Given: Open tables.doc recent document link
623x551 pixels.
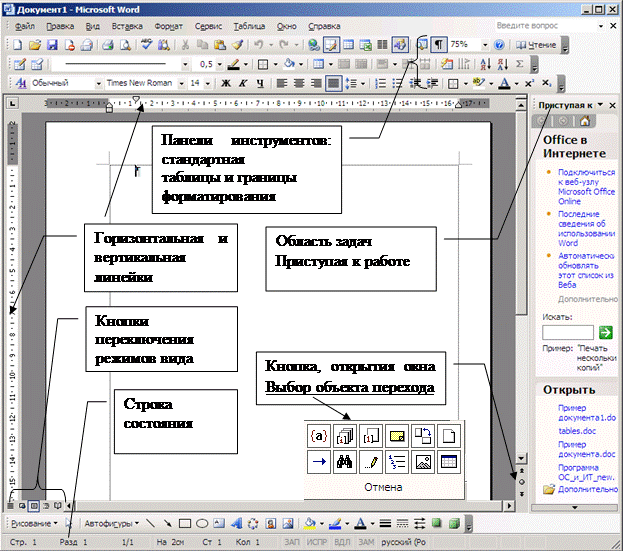Looking at the screenshot, I should pyautogui.click(x=577, y=431).
